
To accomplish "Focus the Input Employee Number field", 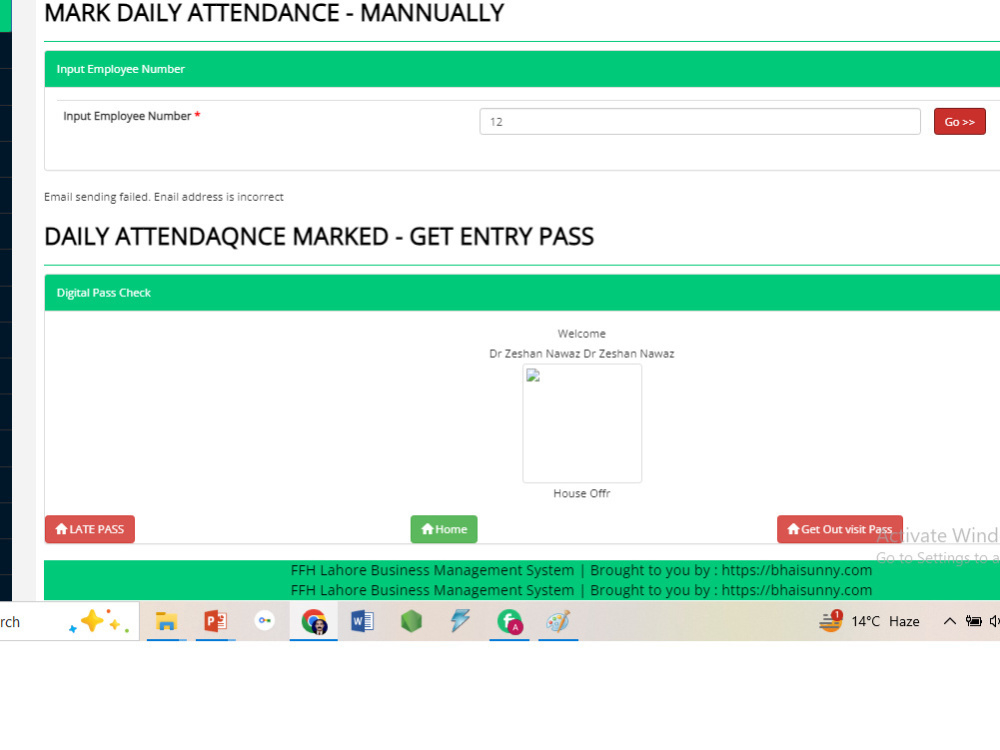I will tap(700, 122).
